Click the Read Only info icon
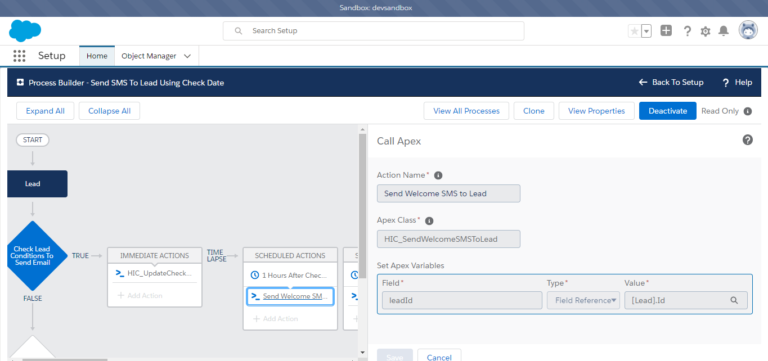 point(747,111)
